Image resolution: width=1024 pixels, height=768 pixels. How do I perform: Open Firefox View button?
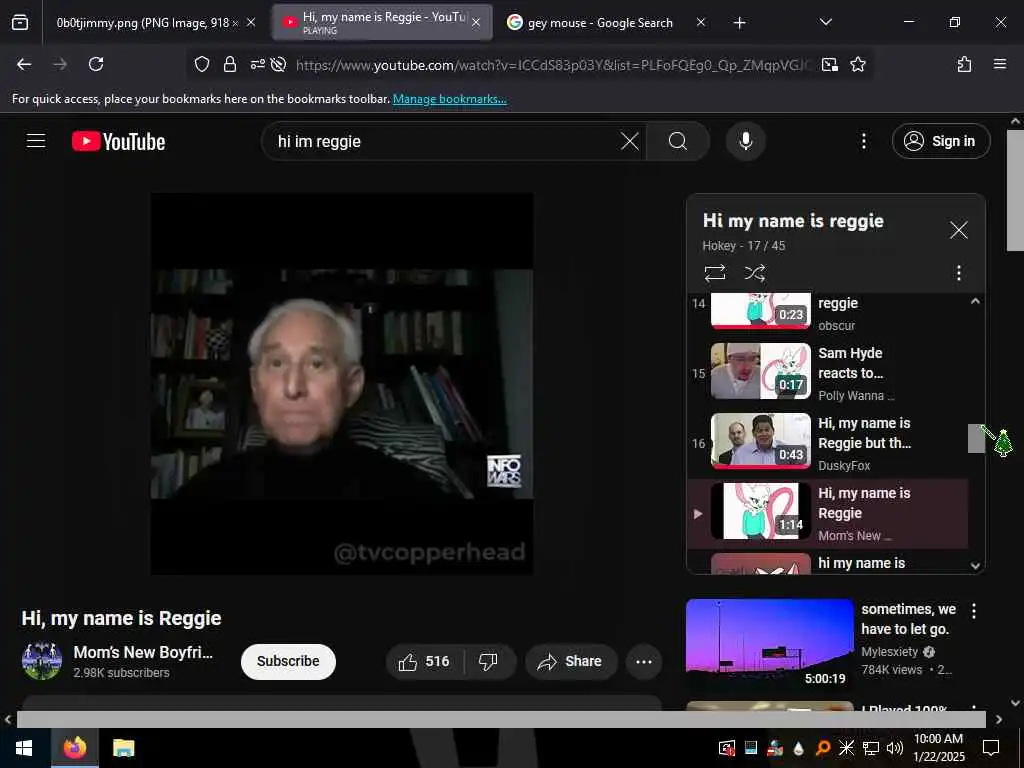[x=20, y=23]
